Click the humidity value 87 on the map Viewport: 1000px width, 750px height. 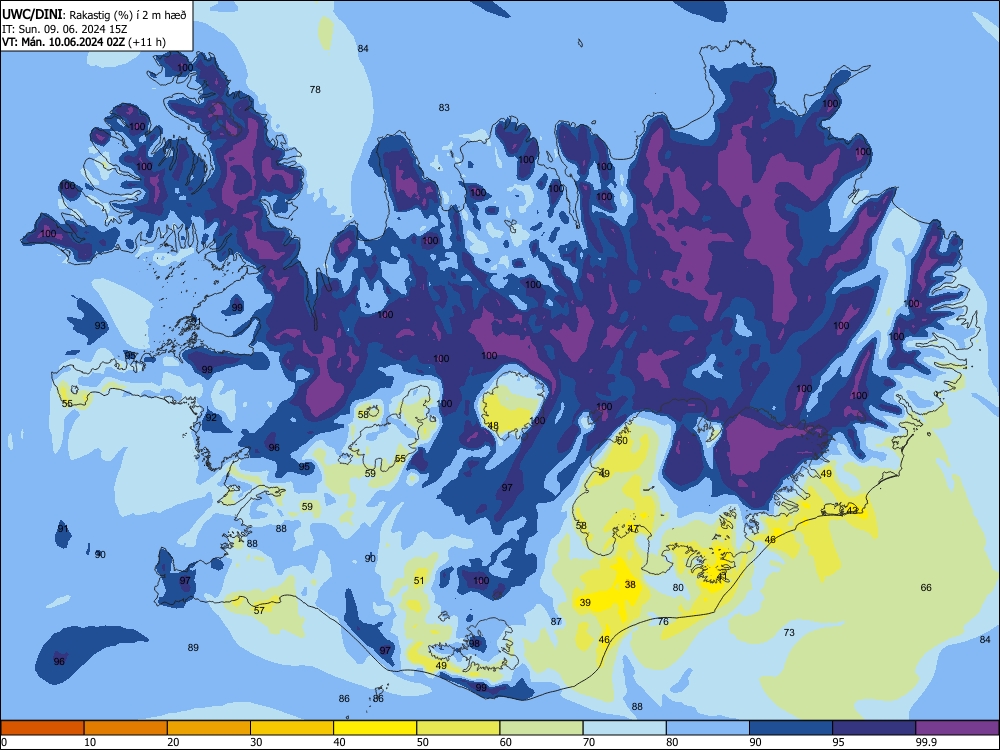[556, 622]
